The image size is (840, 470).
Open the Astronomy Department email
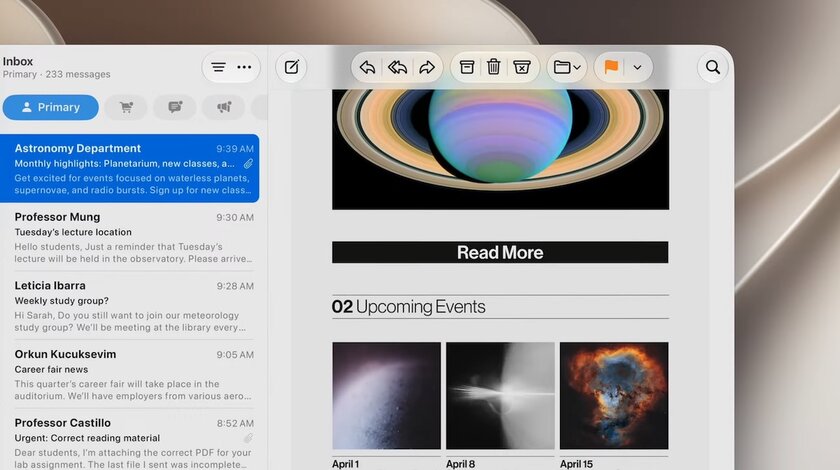tap(130, 168)
